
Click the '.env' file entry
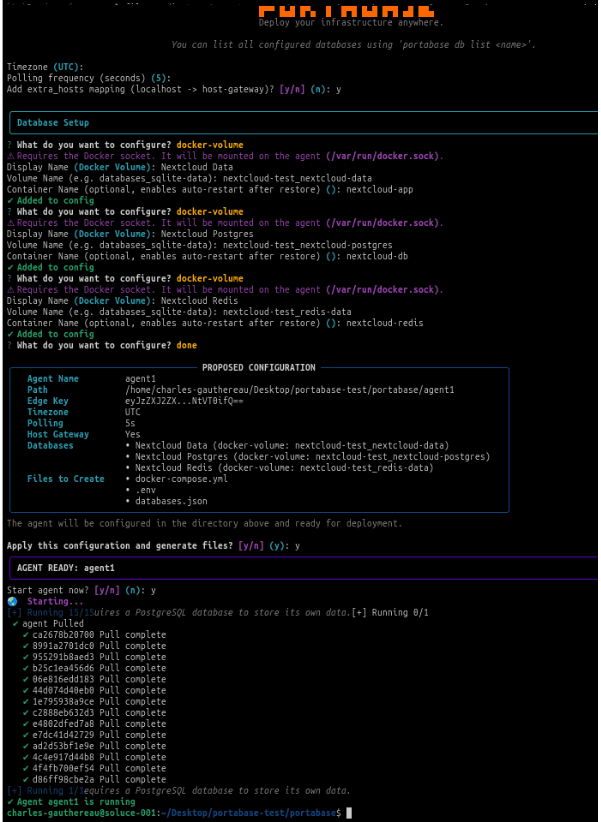tap(141, 490)
